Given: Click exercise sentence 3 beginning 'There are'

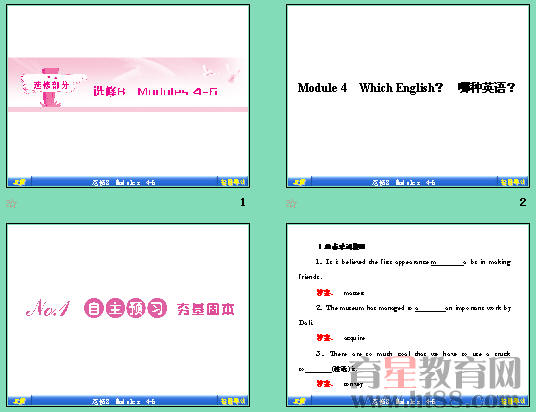Looking at the screenshot, I should point(405,361).
